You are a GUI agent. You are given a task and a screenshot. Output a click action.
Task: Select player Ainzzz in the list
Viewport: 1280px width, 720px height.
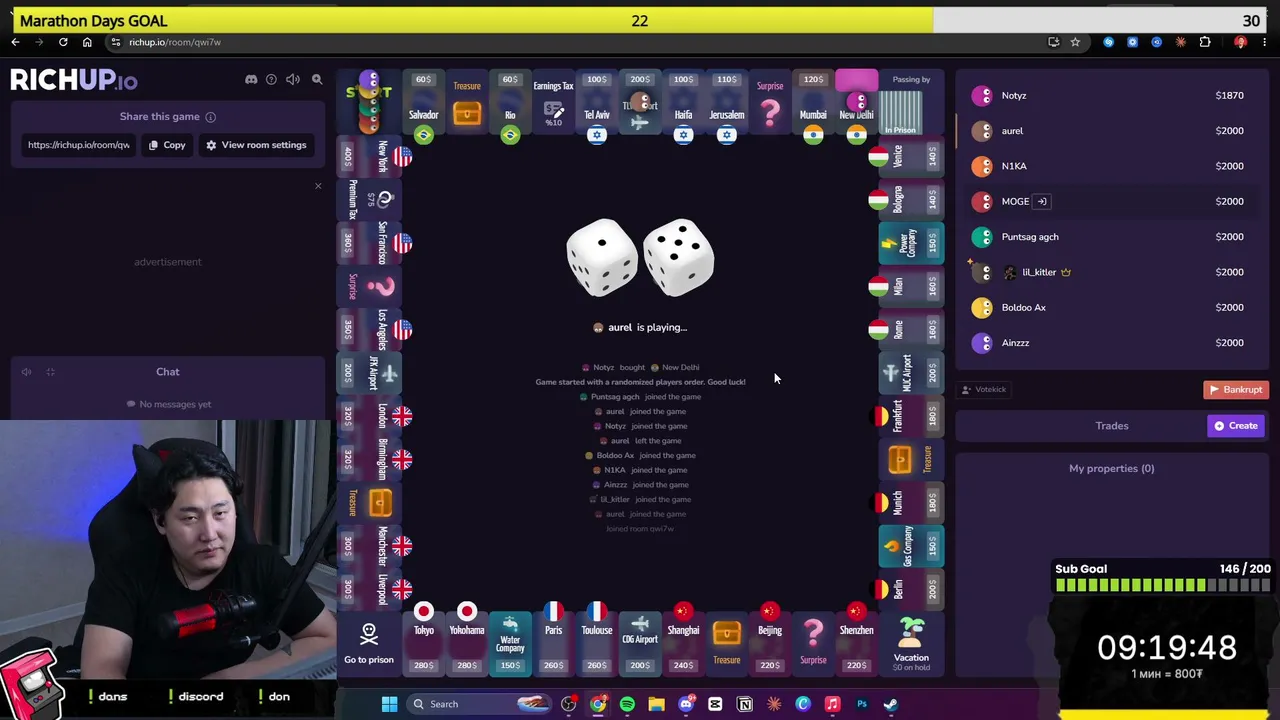point(1110,343)
